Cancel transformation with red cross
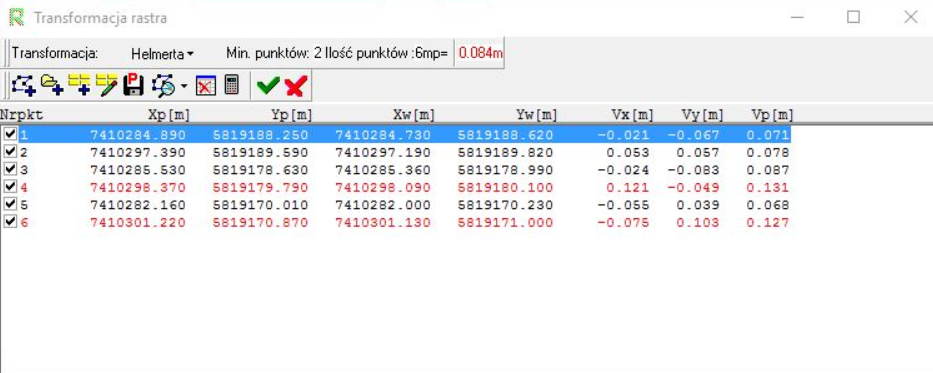The height and width of the screenshot is (373, 933). [296, 86]
